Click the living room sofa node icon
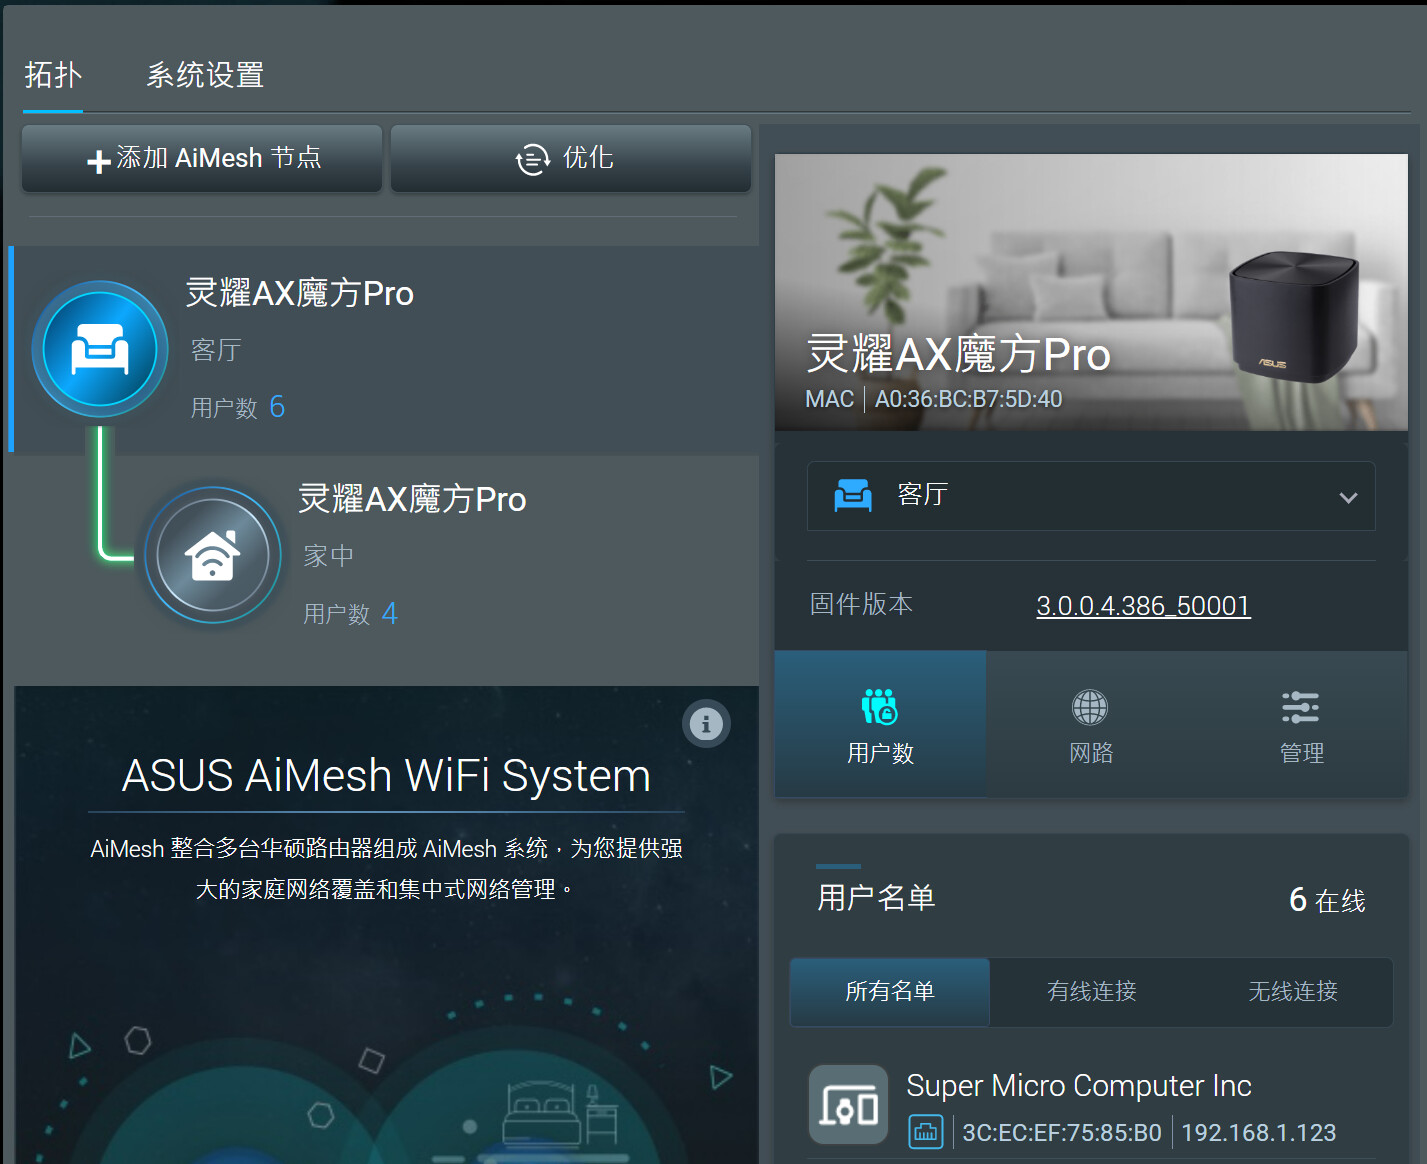This screenshot has width=1427, height=1164. coord(100,349)
